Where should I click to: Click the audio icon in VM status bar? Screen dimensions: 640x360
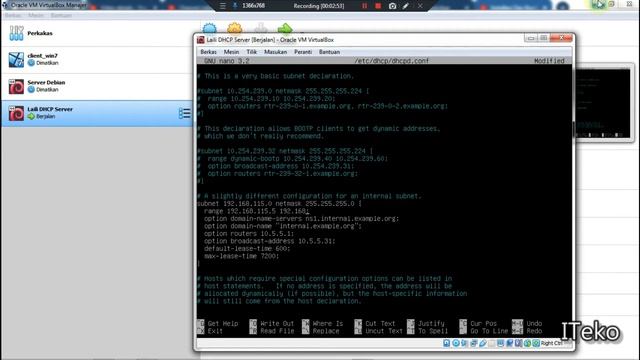point(464,343)
